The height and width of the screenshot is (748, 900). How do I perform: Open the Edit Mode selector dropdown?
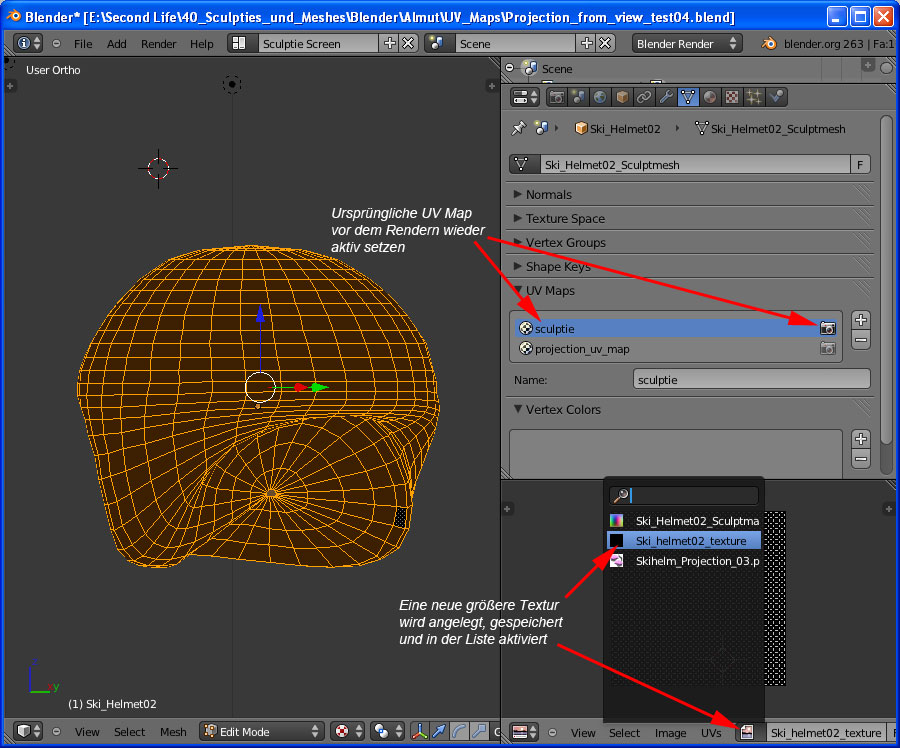click(262, 732)
